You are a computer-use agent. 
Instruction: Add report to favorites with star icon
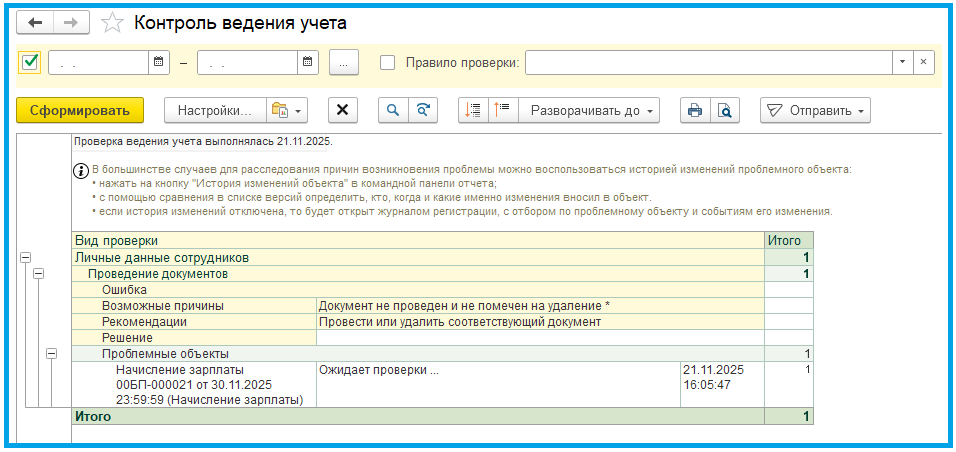click(x=113, y=22)
